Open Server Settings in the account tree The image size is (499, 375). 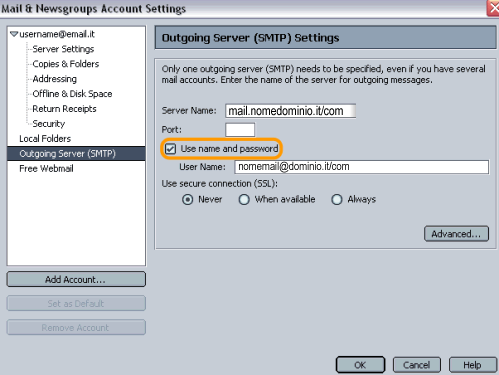63,49
